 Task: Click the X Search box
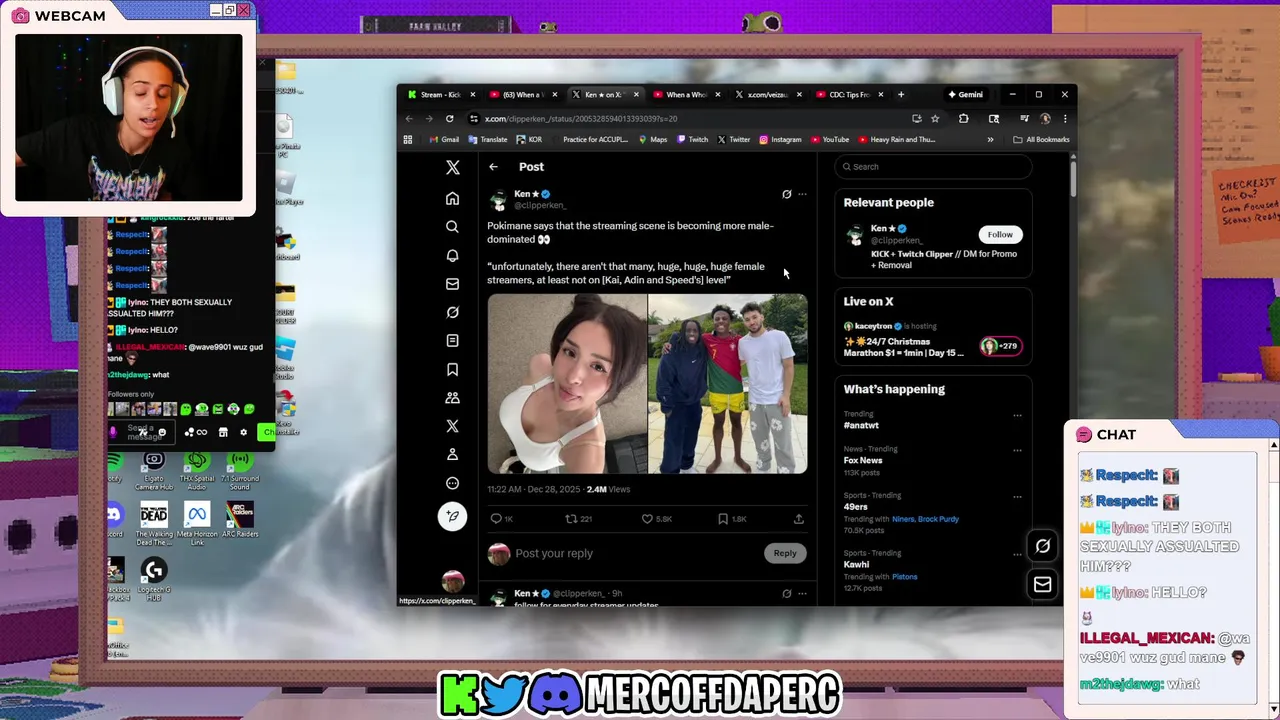tap(933, 167)
